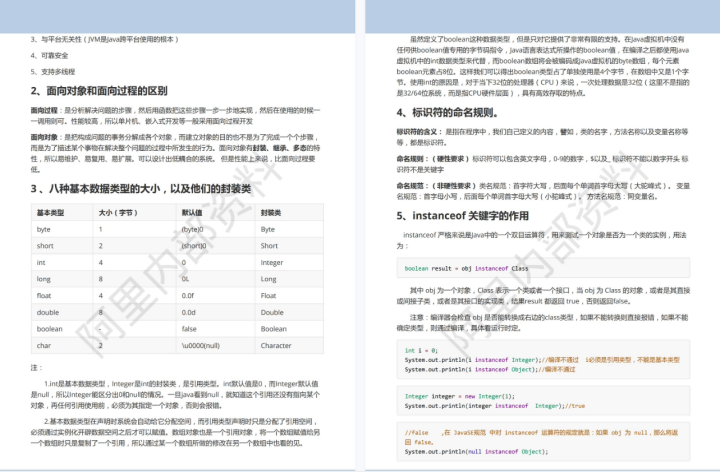Click wrapper class "Character" in the table

pyautogui.click(x=276, y=345)
